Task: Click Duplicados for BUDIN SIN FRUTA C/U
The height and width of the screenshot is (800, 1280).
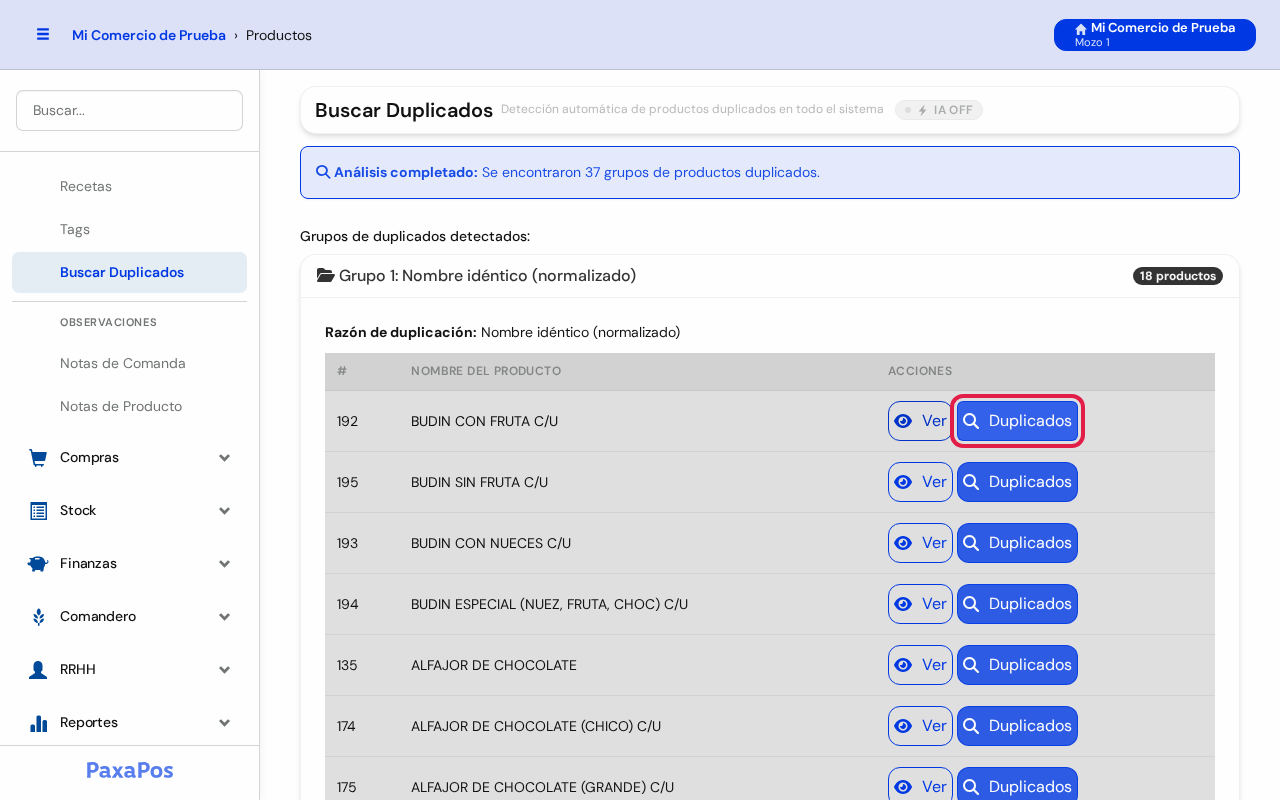Action: [1017, 482]
